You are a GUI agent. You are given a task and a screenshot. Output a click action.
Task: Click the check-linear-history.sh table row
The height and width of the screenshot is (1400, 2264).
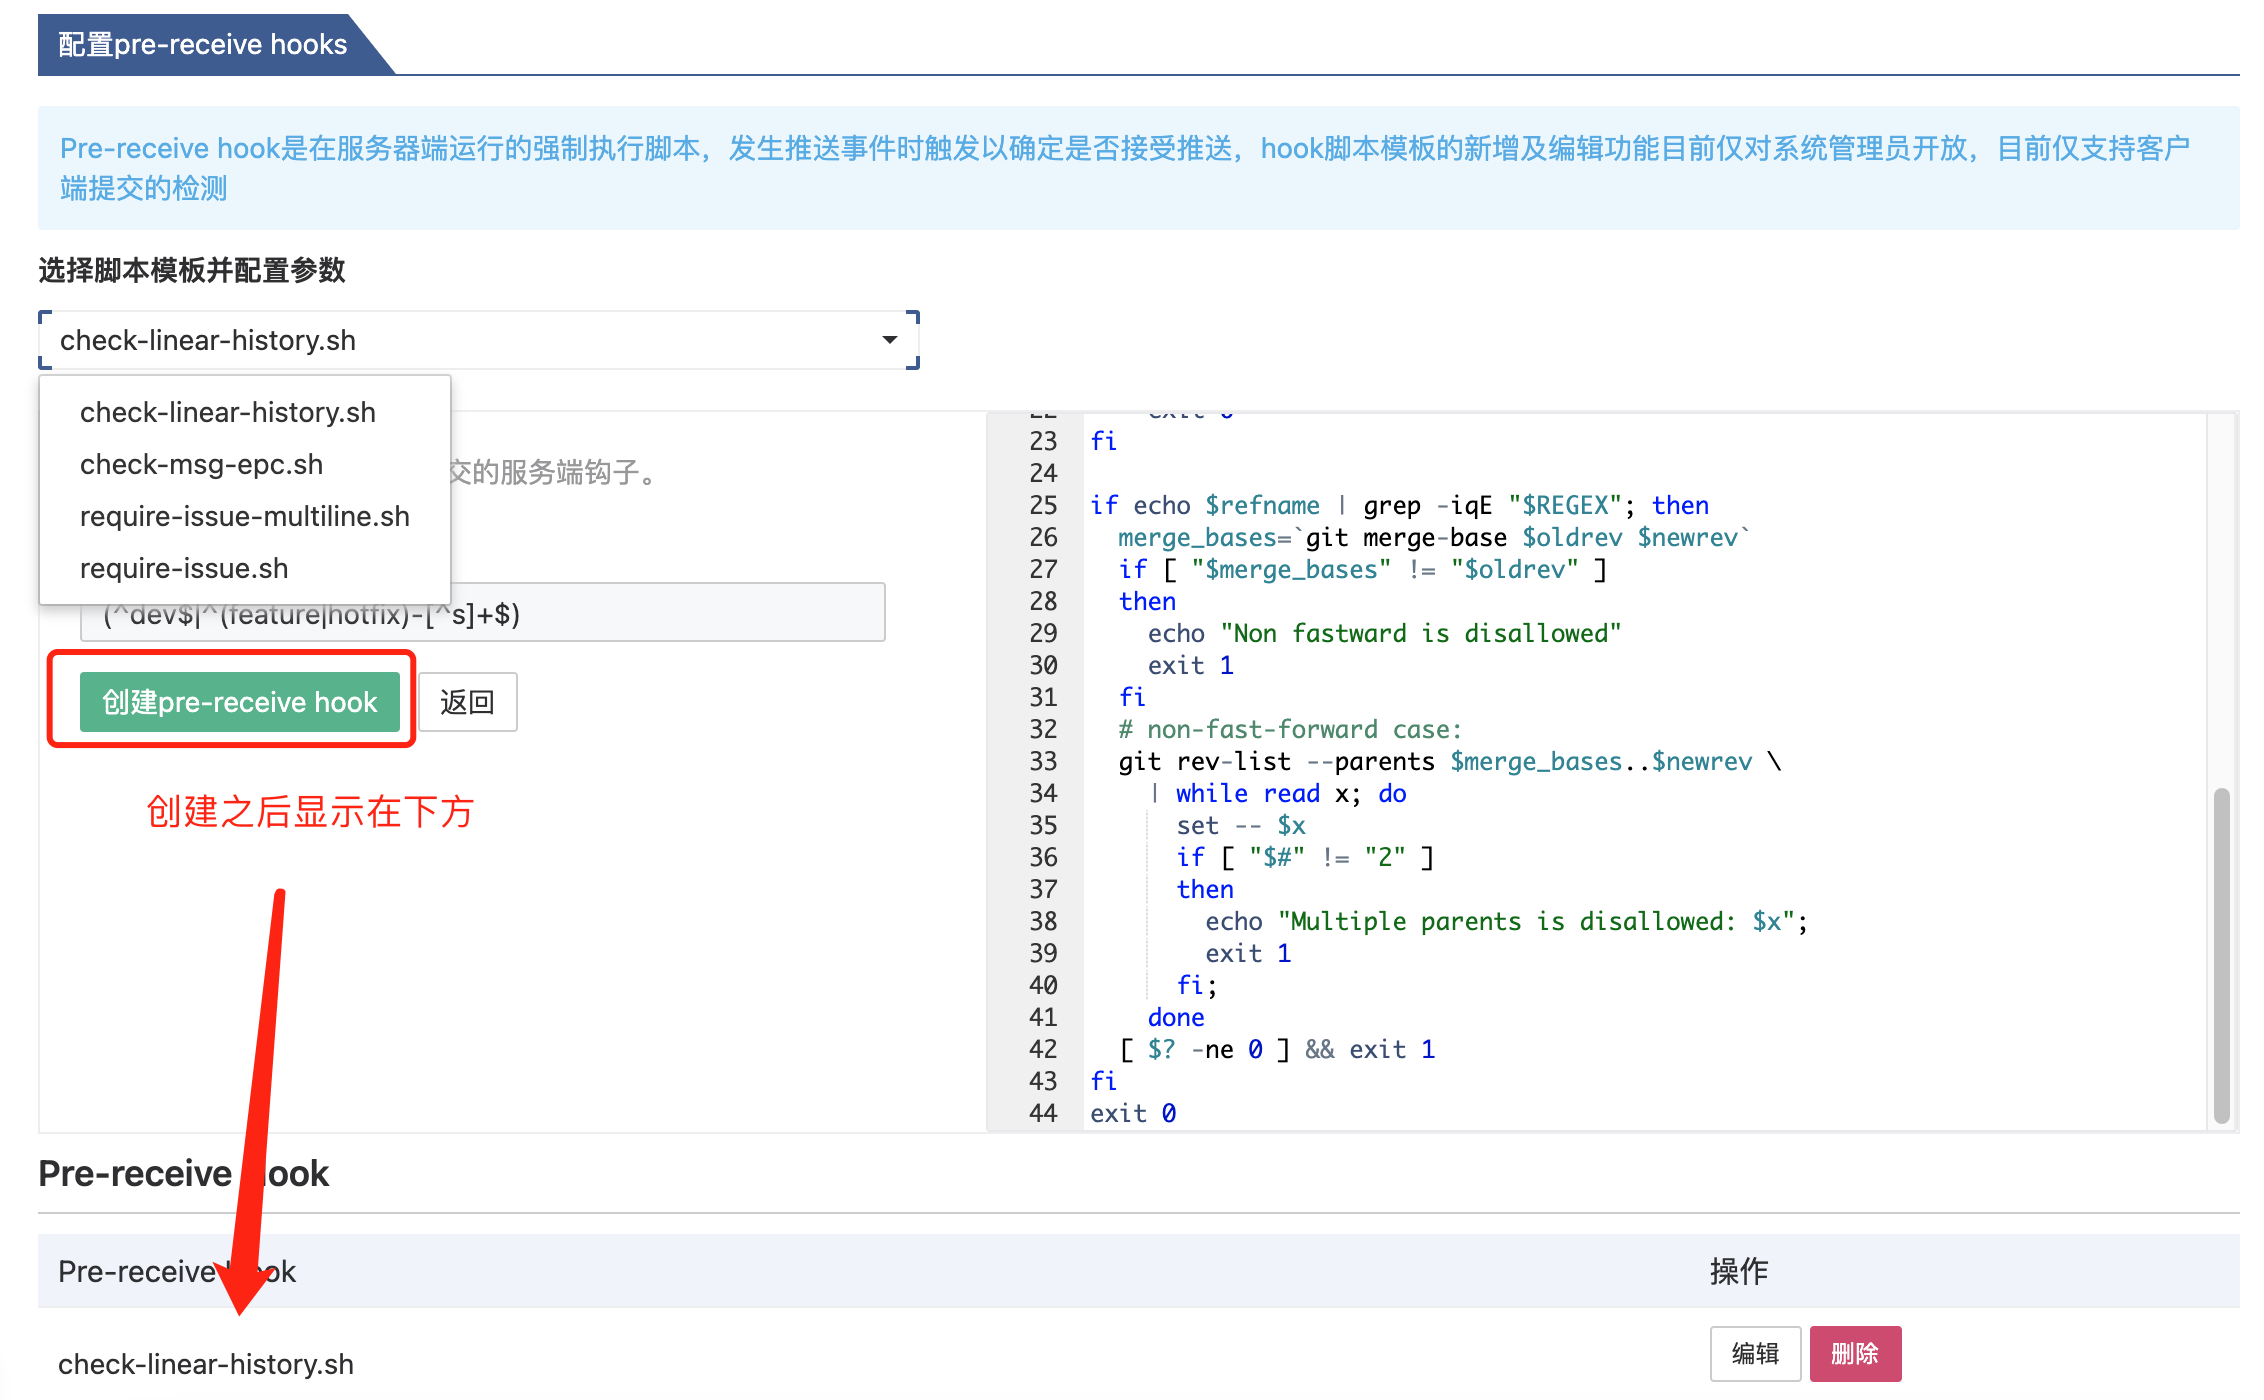(206, 1364)
